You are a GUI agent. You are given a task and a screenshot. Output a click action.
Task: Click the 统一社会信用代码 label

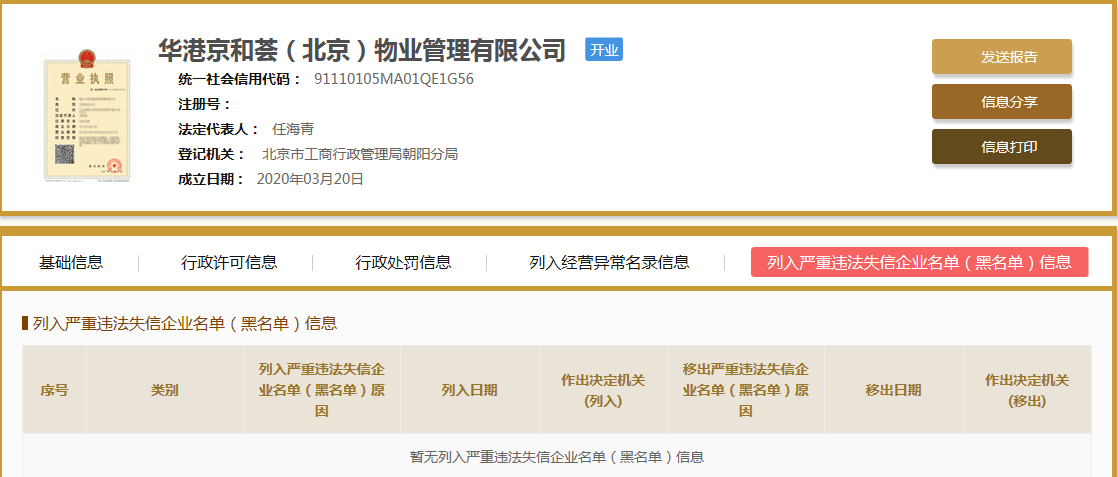click(x=240, y=79)
